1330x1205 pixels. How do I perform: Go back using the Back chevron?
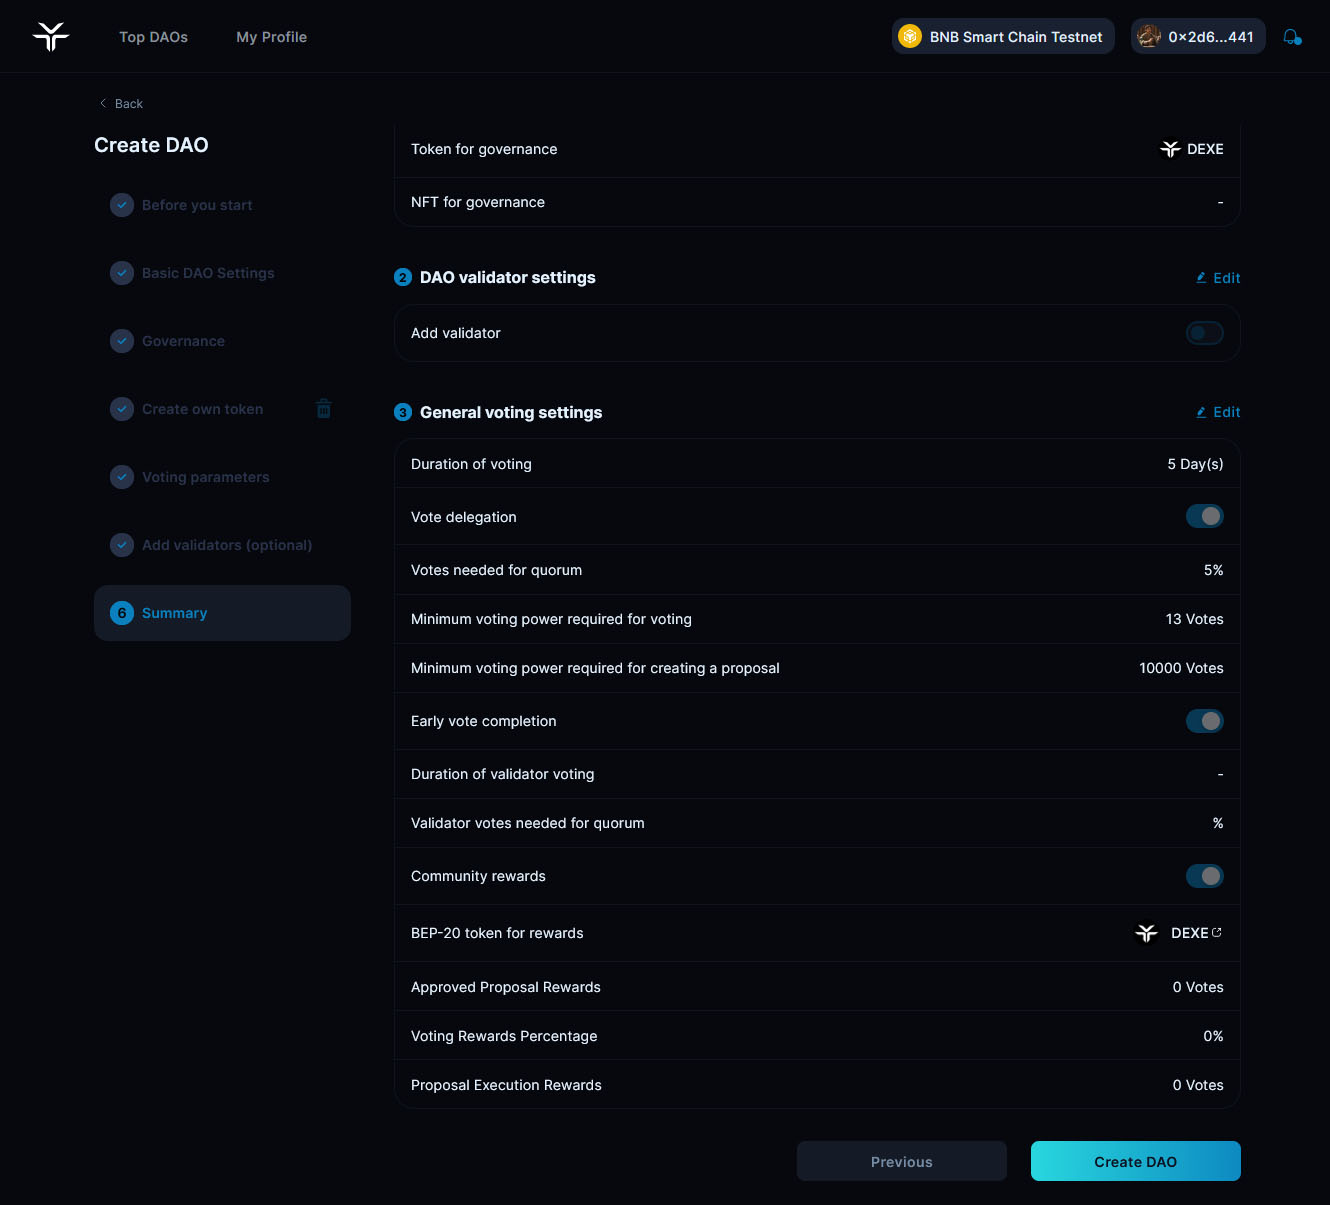tap(103, 104)
